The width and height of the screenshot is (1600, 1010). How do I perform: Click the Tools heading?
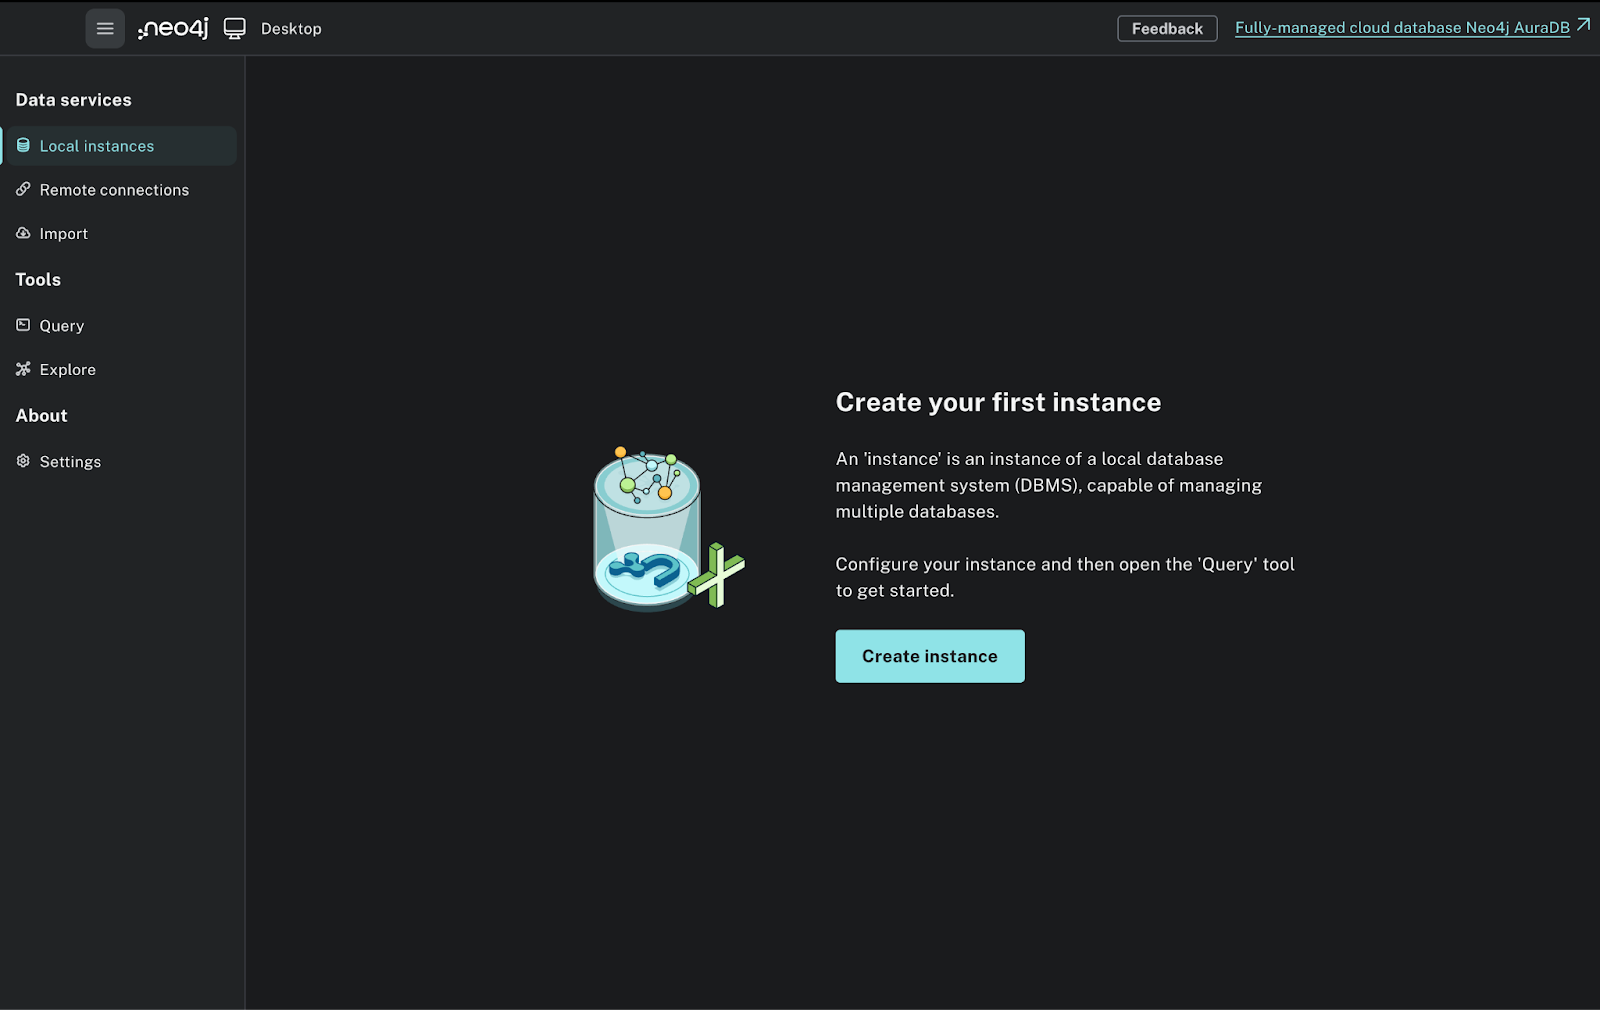[38, 280]
